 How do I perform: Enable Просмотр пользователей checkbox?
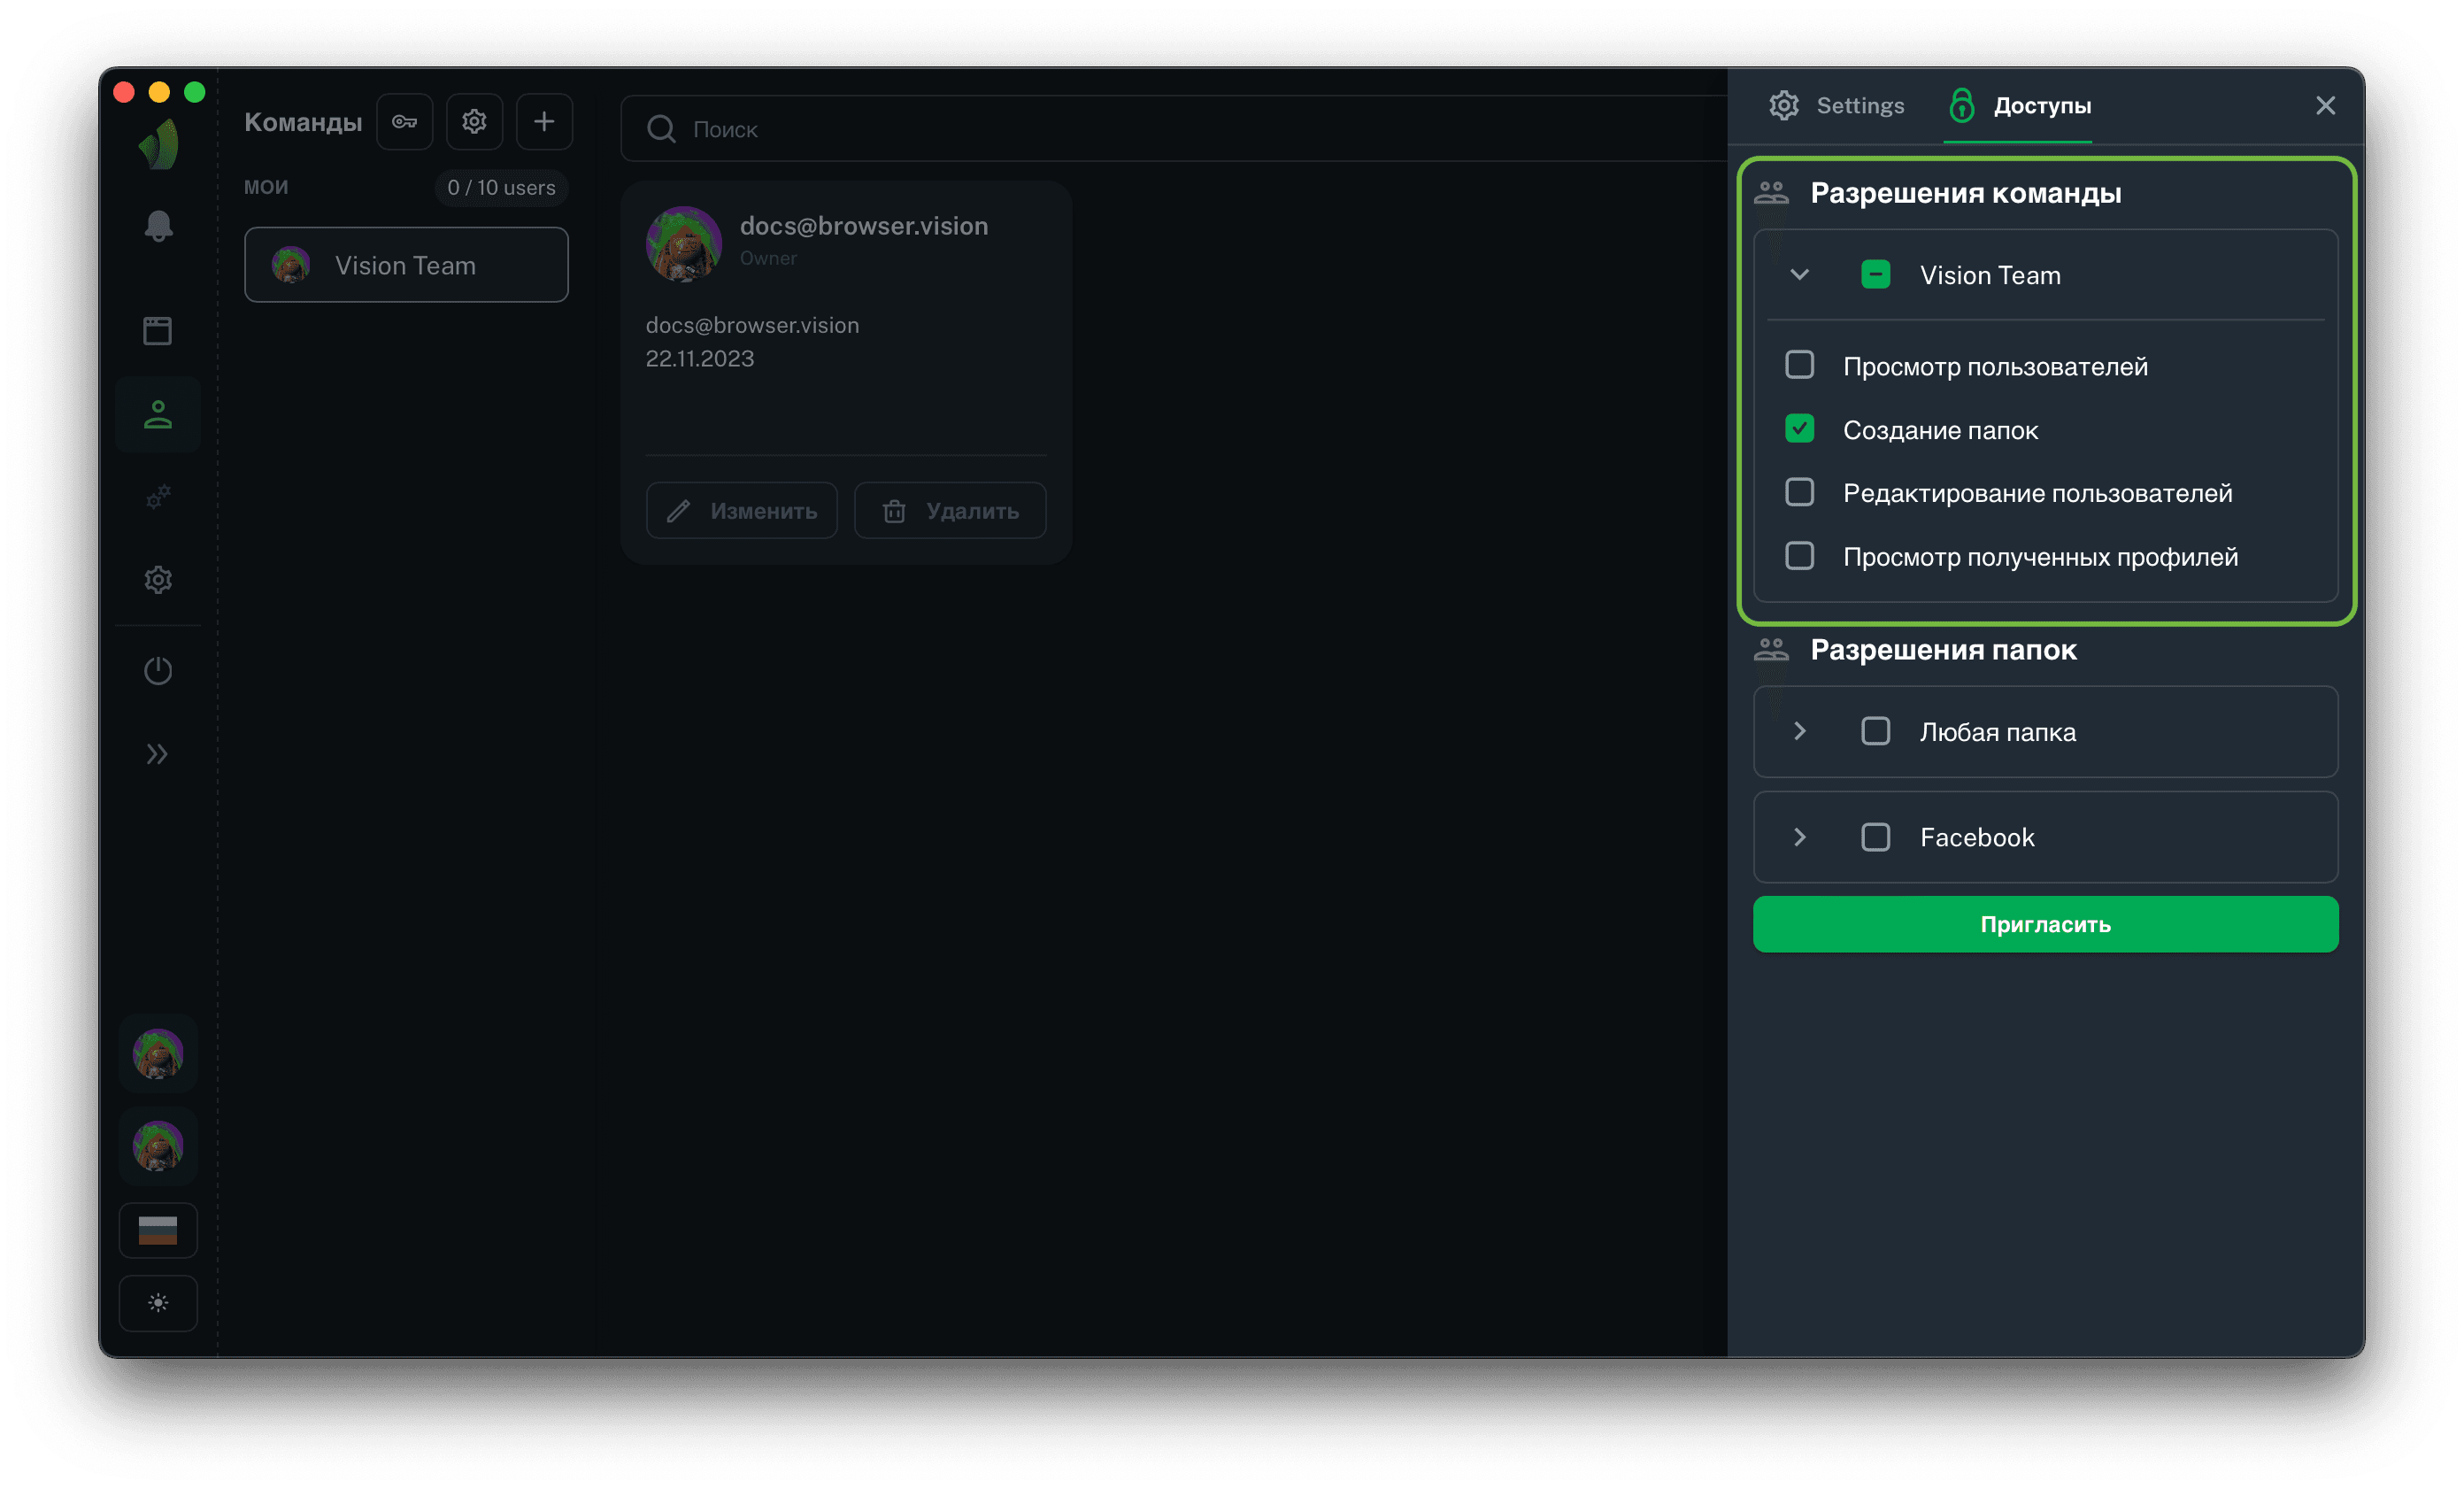pyautogui.click(x=1799, y=365)
